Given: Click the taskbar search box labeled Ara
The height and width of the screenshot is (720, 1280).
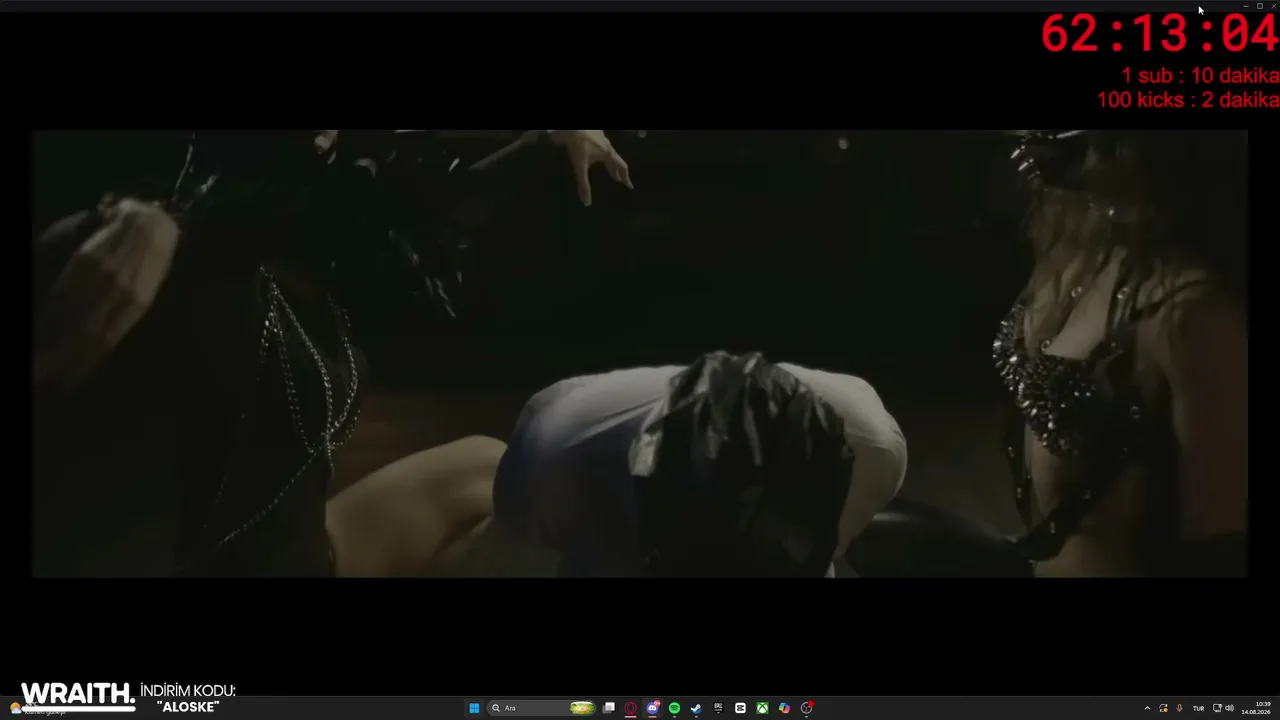Looking at the screenshot, I should [x=541, y=708].
